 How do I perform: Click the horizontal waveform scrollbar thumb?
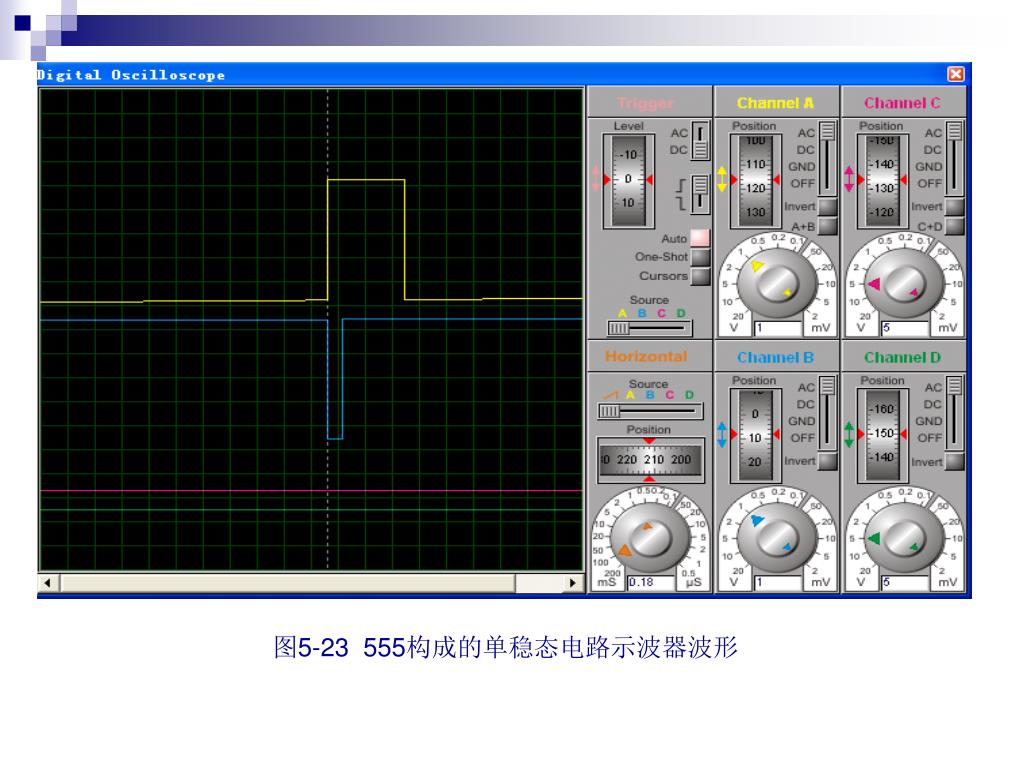288,583
